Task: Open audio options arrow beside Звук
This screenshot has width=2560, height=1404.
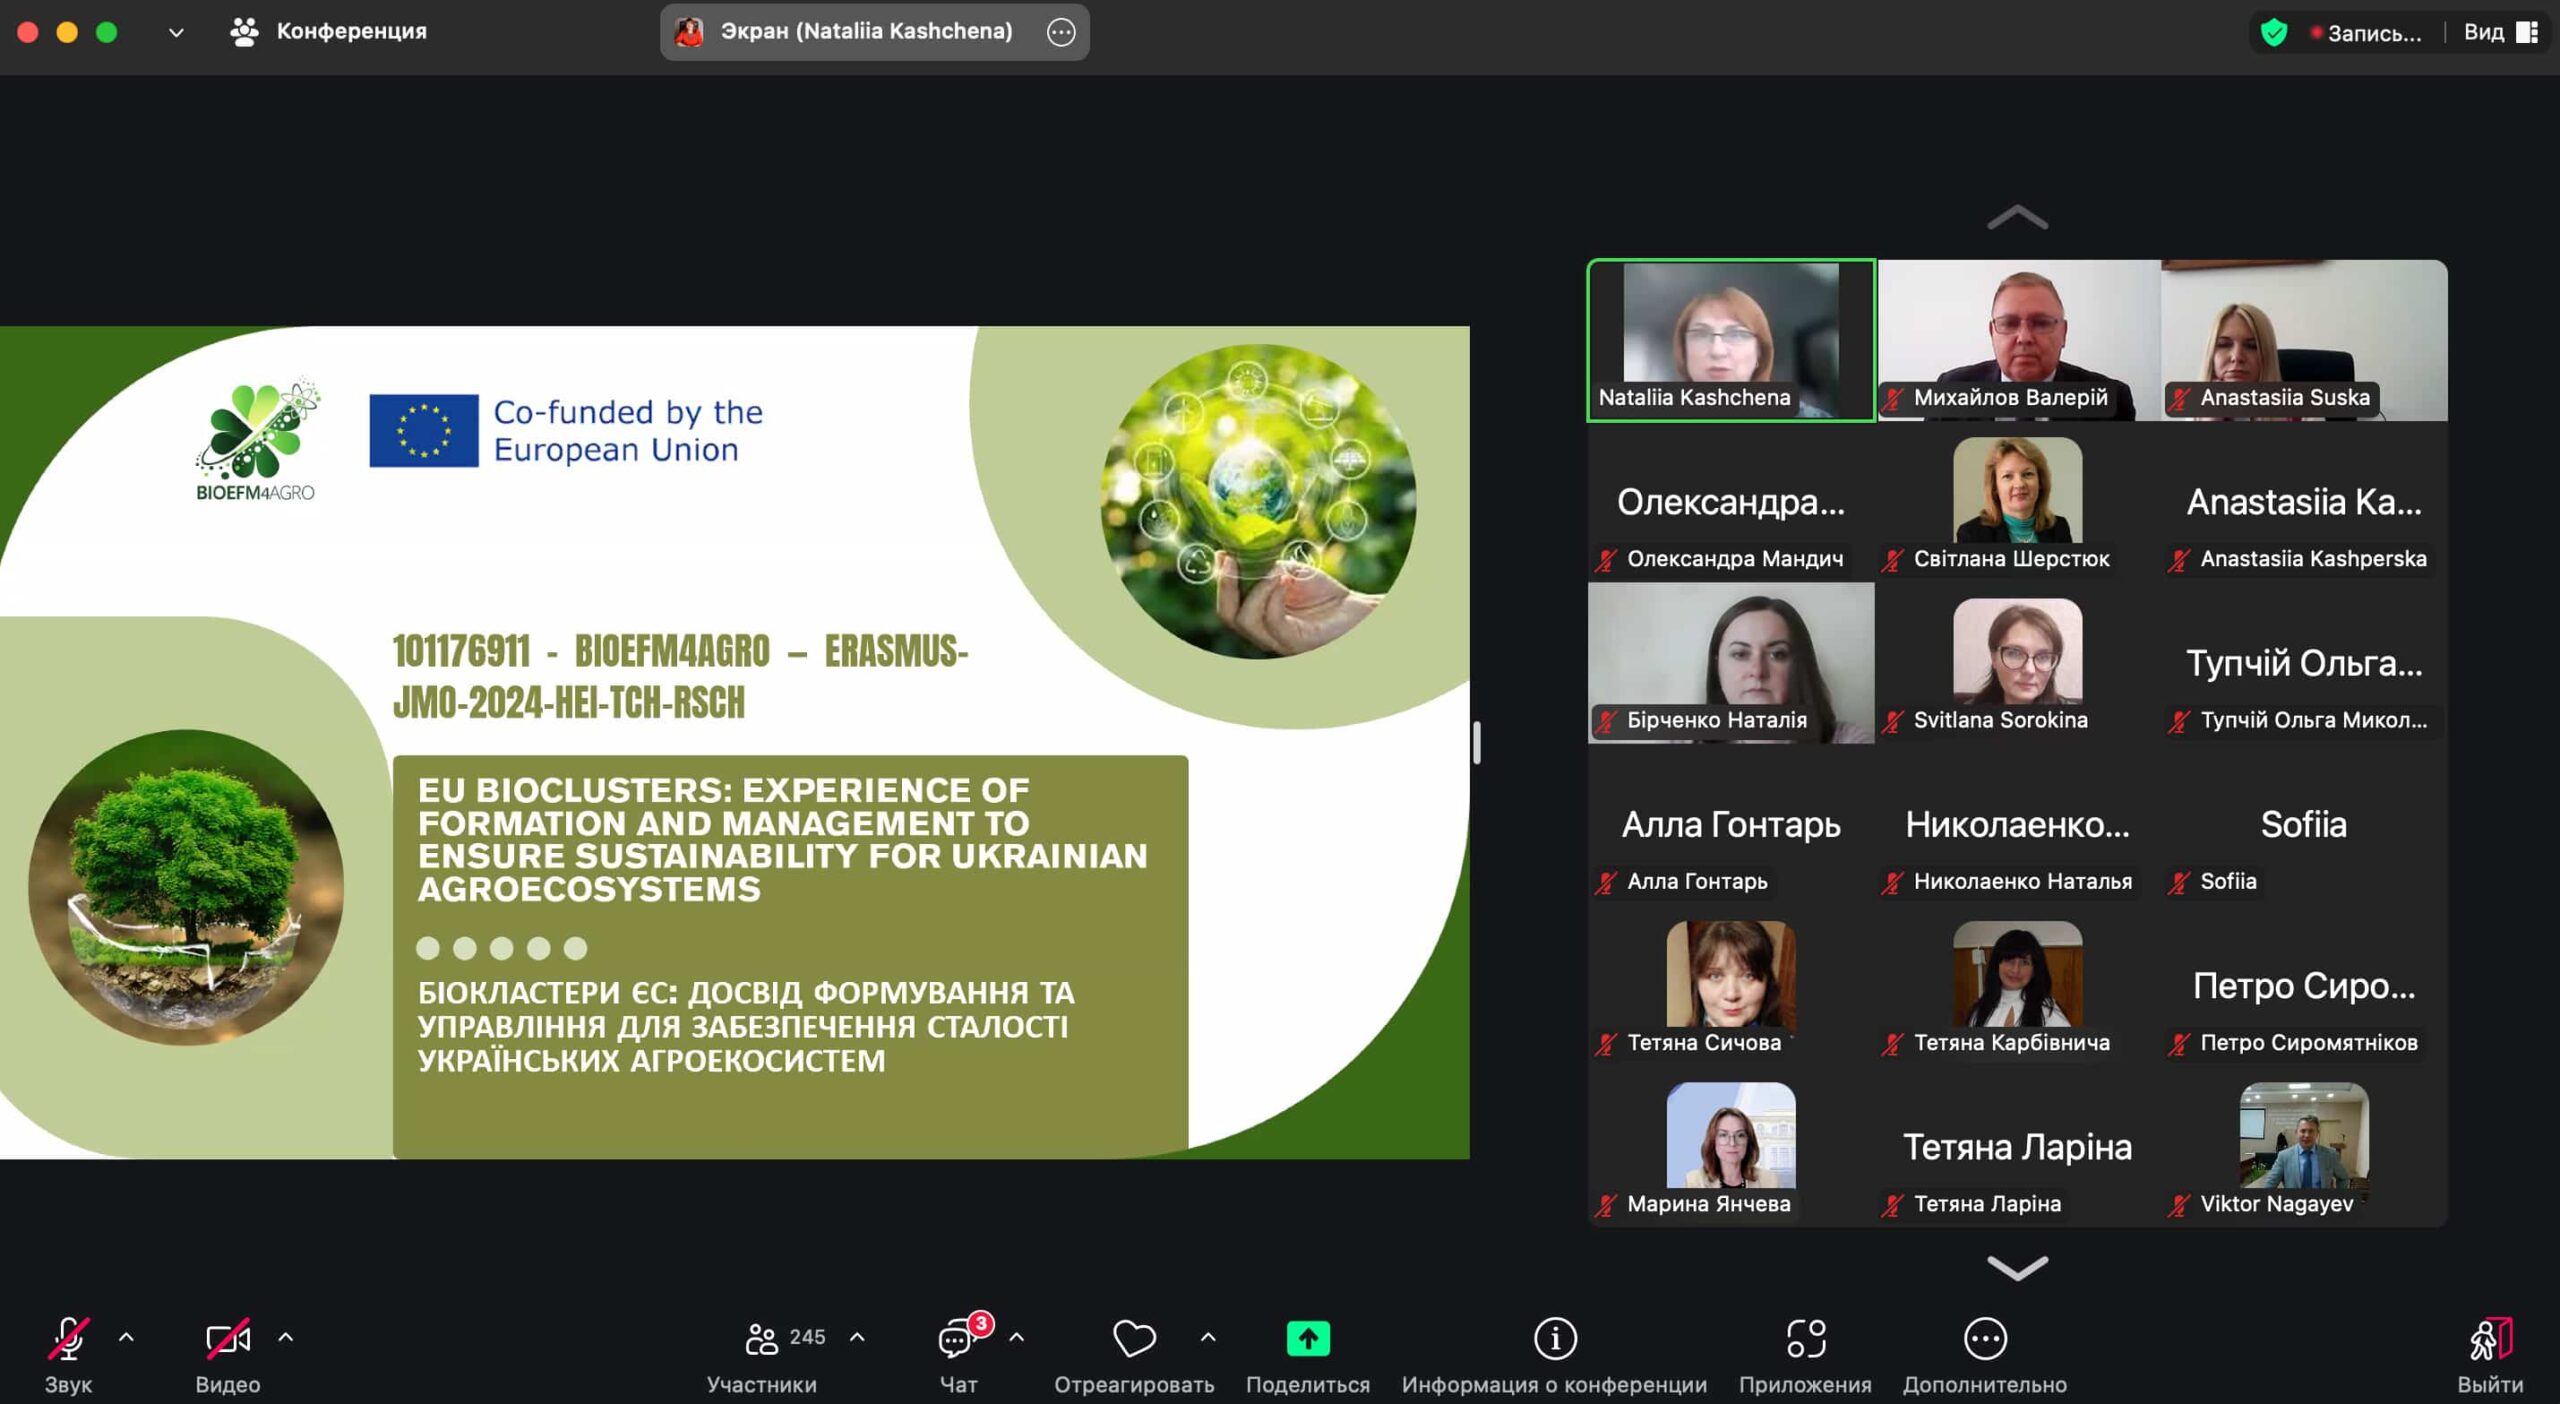Action: point(126,1337)
